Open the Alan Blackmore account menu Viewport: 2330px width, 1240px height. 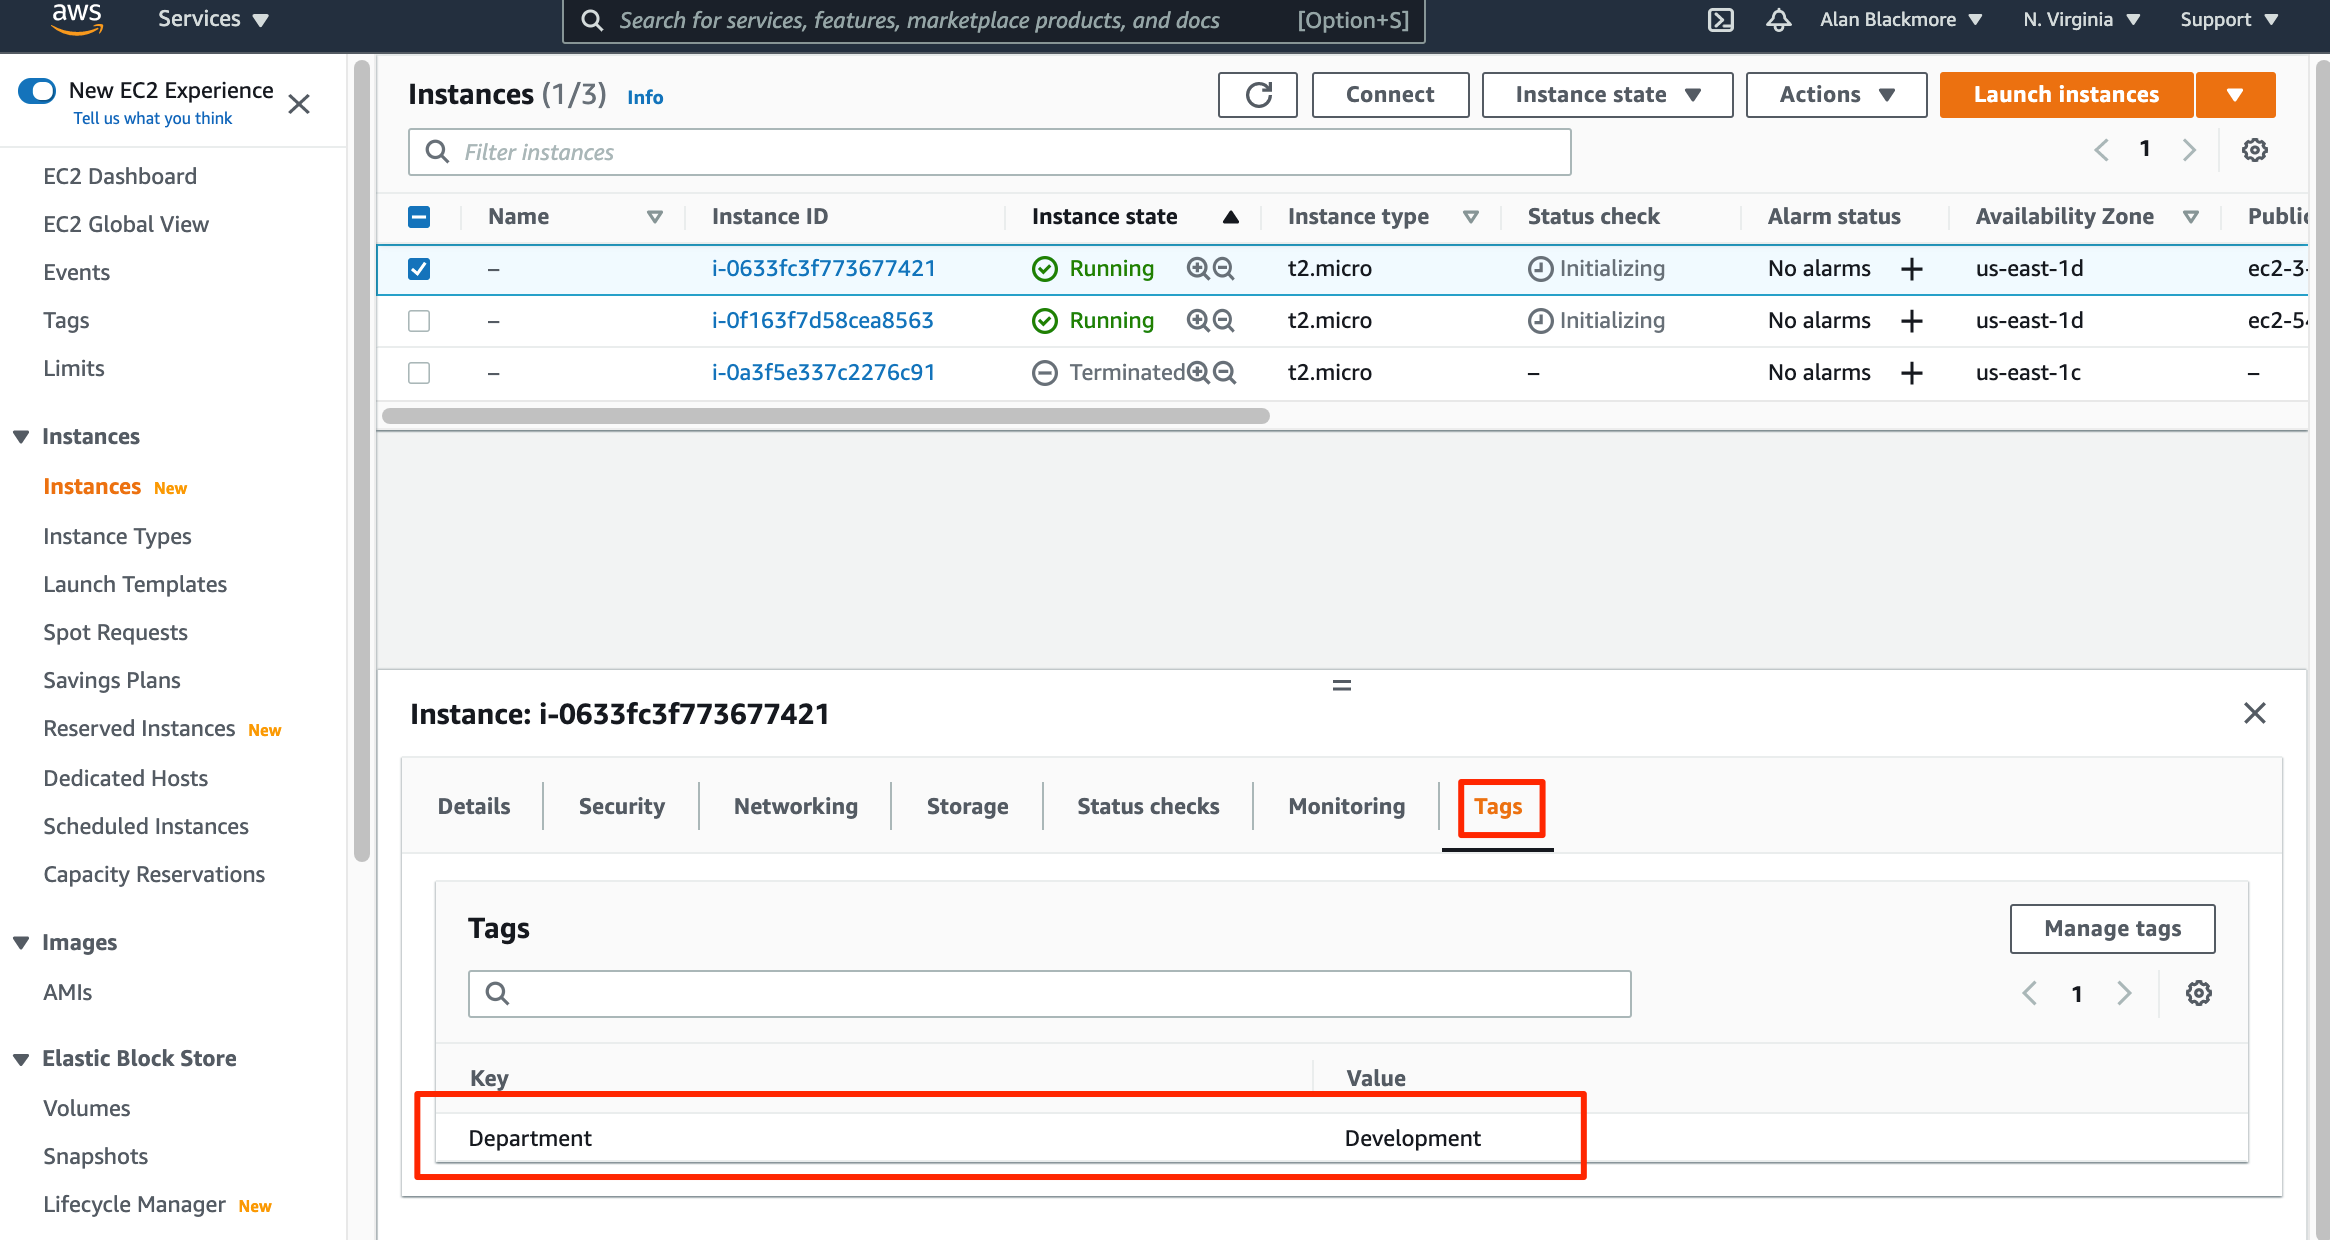pyautogui.click(x=1901, y=19)
